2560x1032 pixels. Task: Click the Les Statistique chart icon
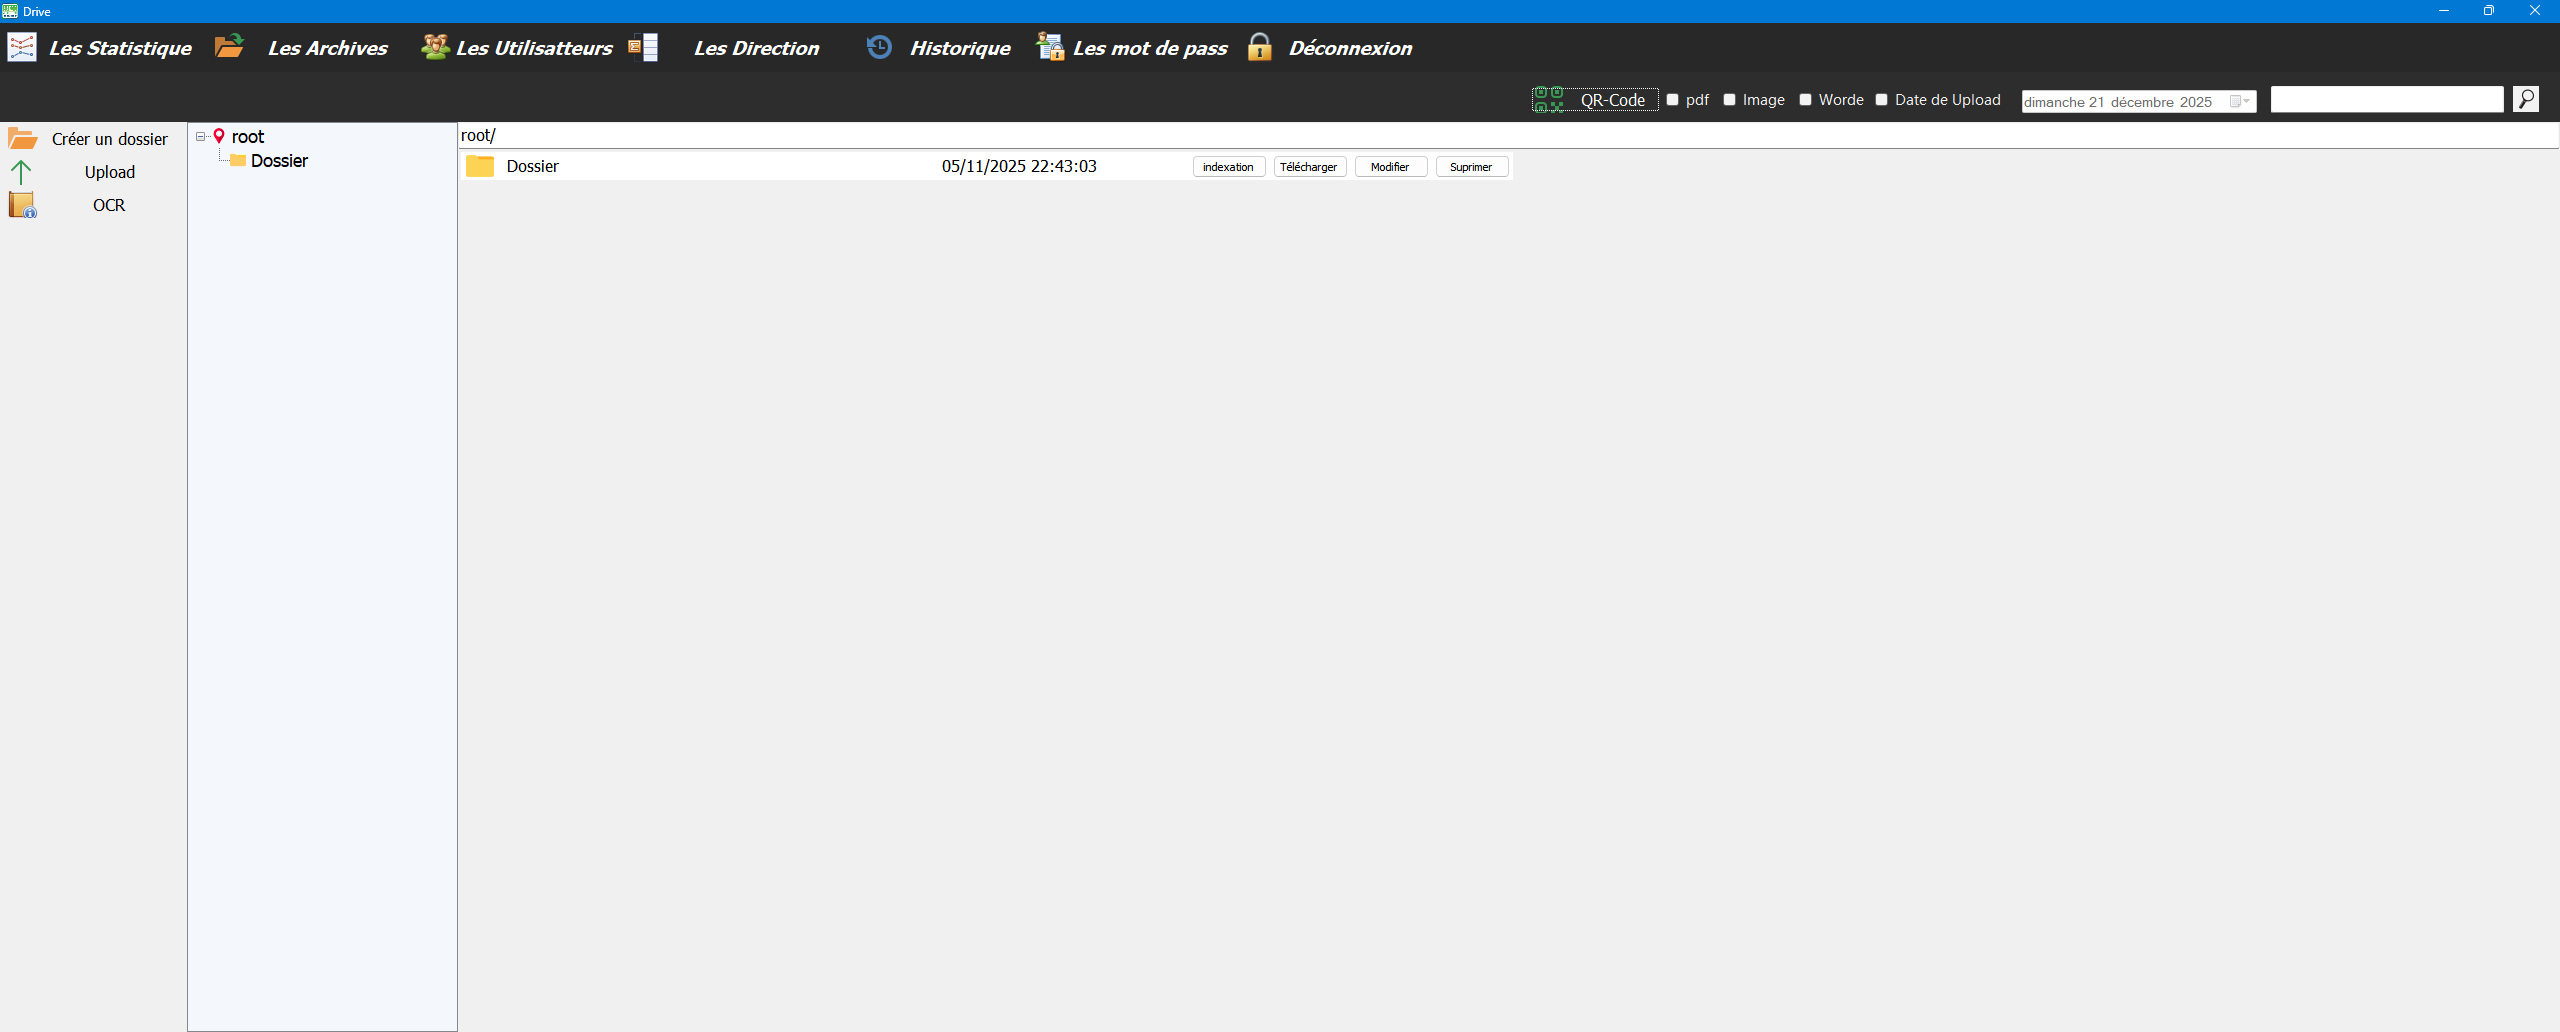click(x=22, y=47)
